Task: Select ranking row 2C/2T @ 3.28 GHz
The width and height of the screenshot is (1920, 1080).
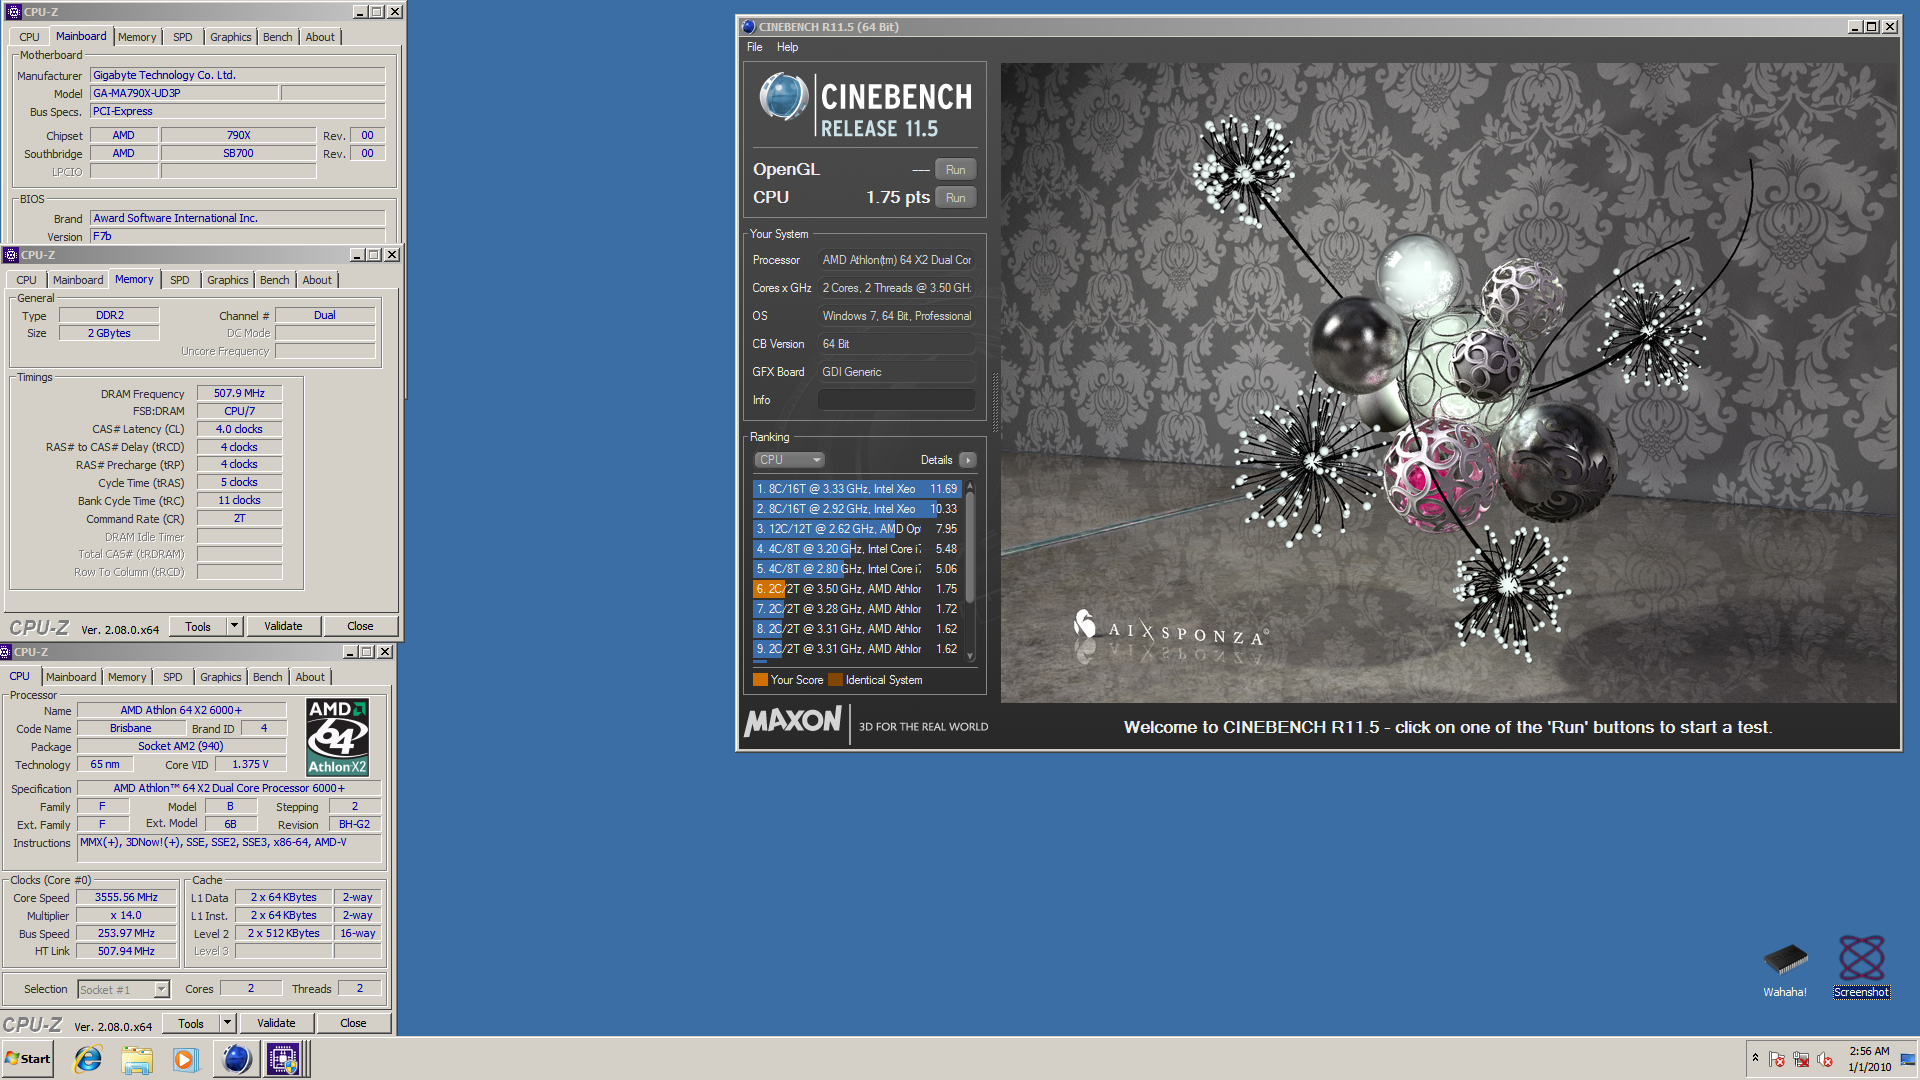Action: [x=857, y=609]
